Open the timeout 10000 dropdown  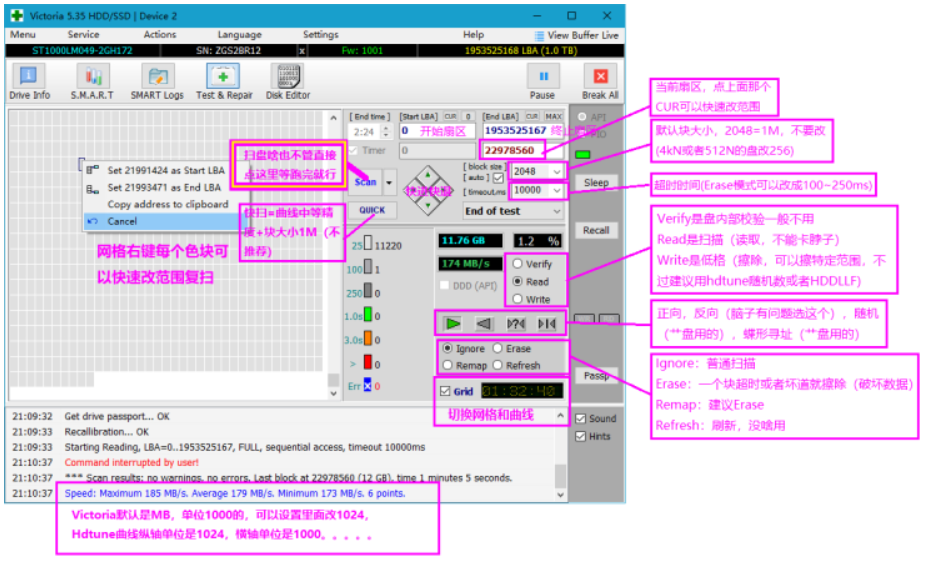556,190
